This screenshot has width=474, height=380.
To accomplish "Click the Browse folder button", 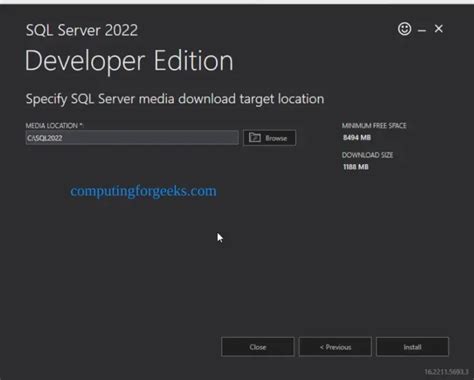I will click(x=269, y=138).
